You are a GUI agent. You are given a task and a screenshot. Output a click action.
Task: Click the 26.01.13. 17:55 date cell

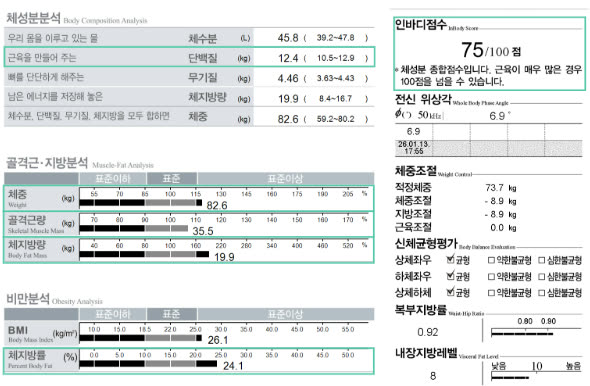(414, 148)
